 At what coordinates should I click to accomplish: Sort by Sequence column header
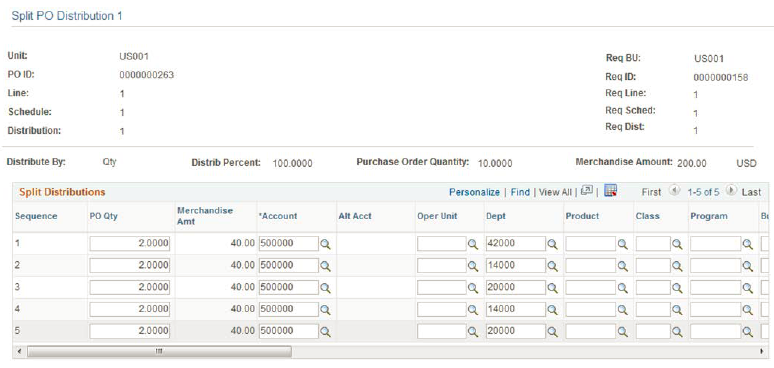coord(36,216)
